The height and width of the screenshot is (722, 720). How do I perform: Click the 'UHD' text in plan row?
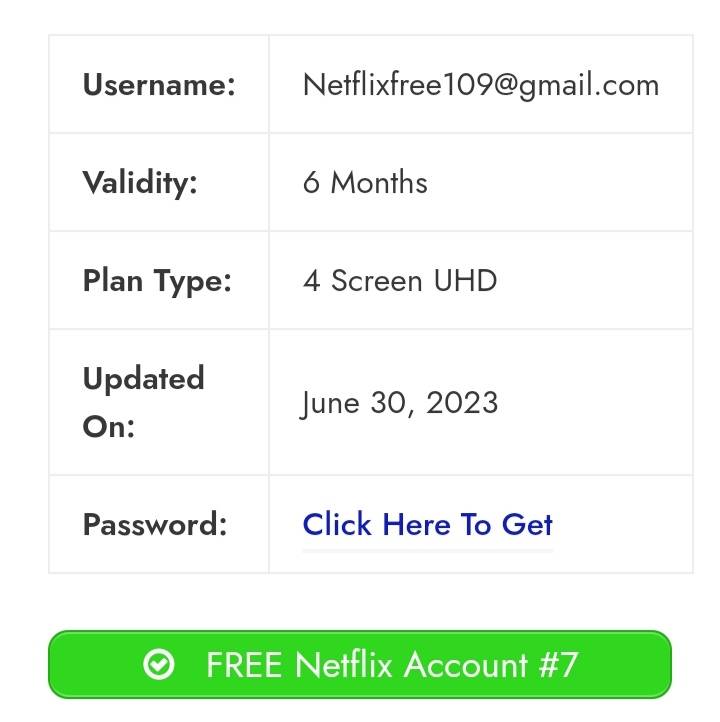tap(464, 281)
